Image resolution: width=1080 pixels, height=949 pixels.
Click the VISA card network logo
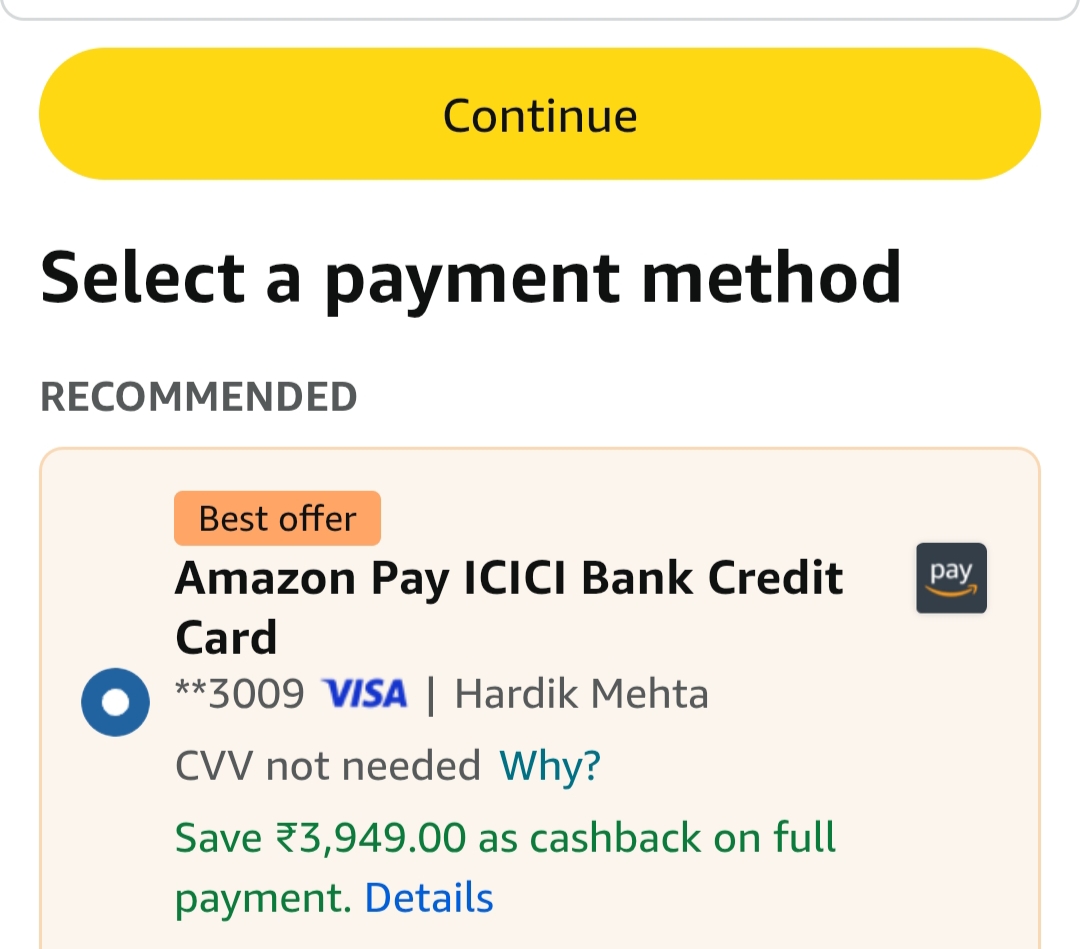click(364, 693)
